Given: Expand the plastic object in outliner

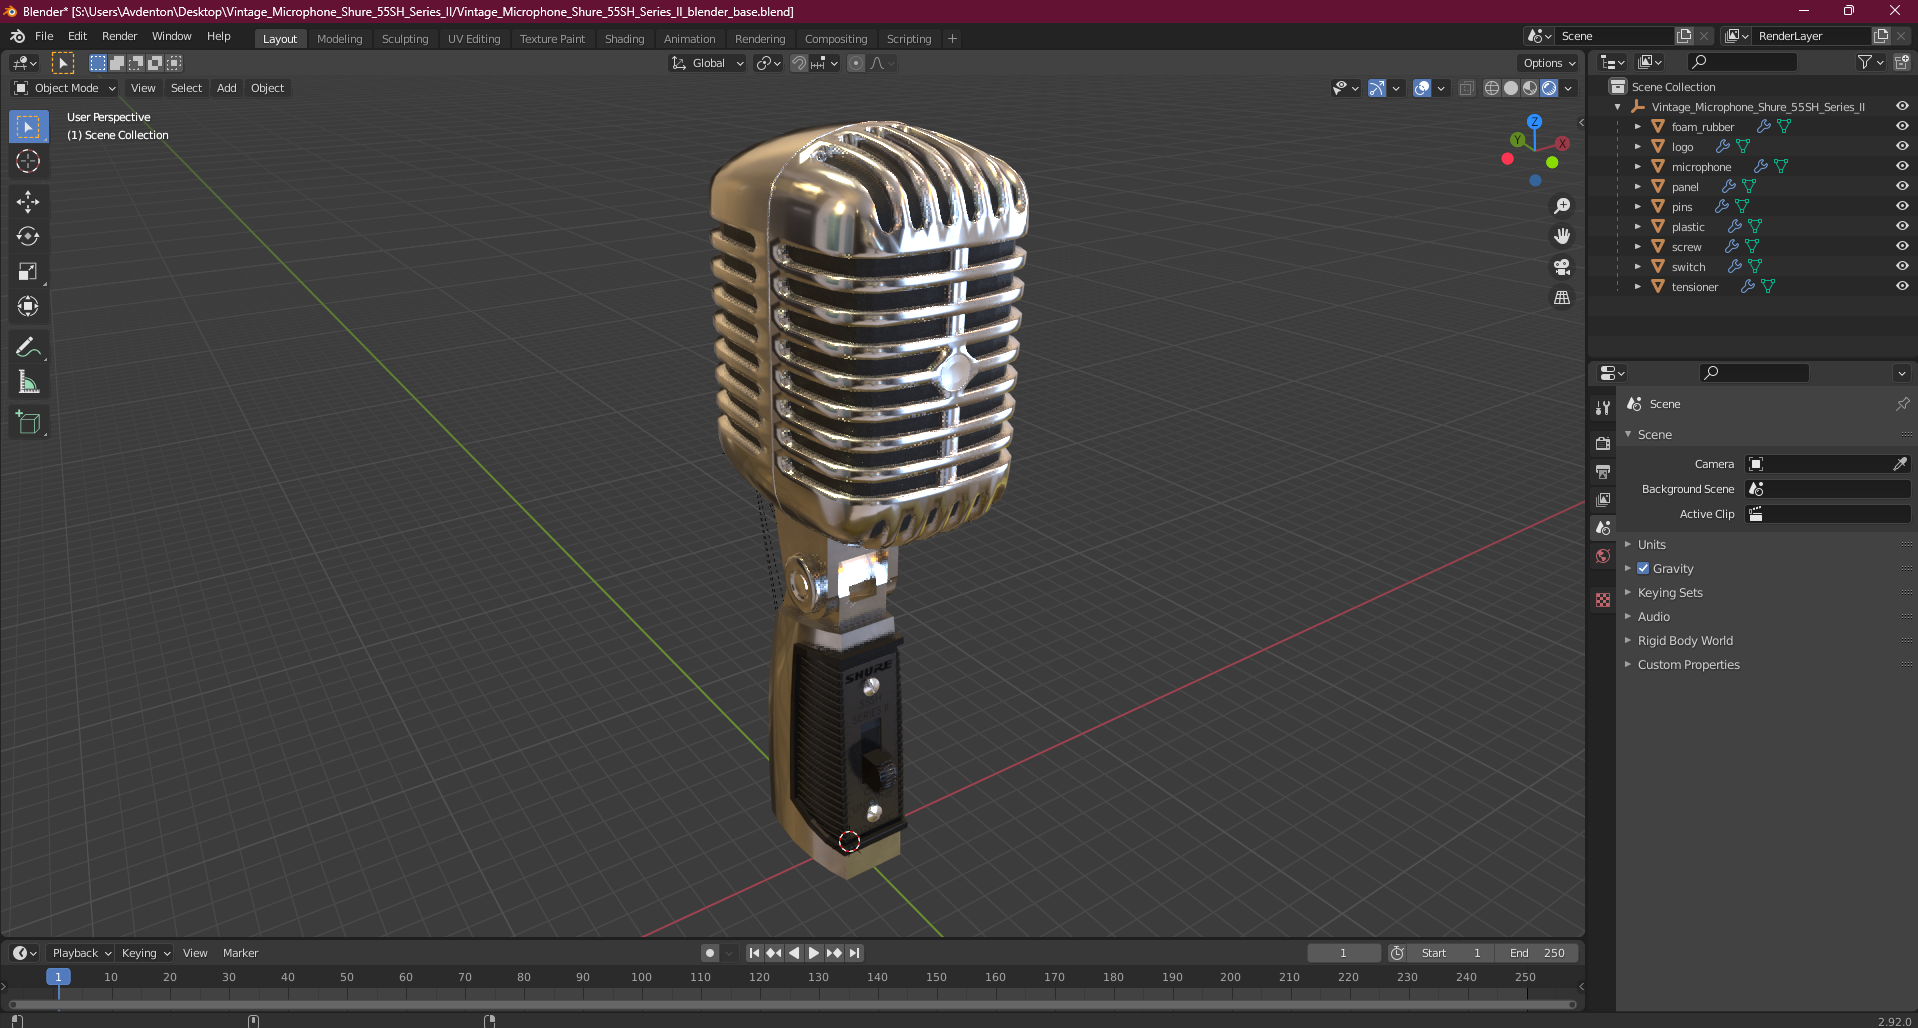Looking at the screenshot, I should [x=1638, y=227].
